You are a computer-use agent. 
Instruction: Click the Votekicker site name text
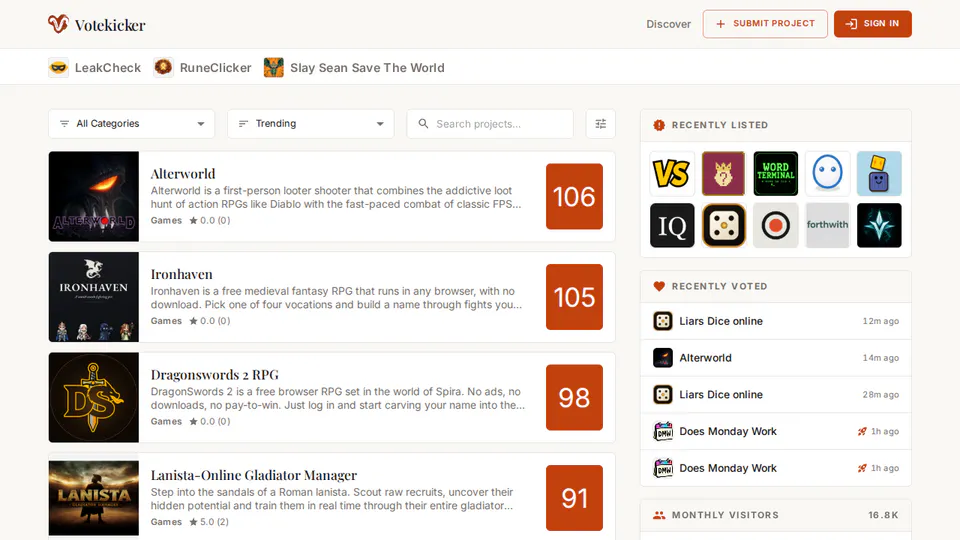[x=110, y=25]
